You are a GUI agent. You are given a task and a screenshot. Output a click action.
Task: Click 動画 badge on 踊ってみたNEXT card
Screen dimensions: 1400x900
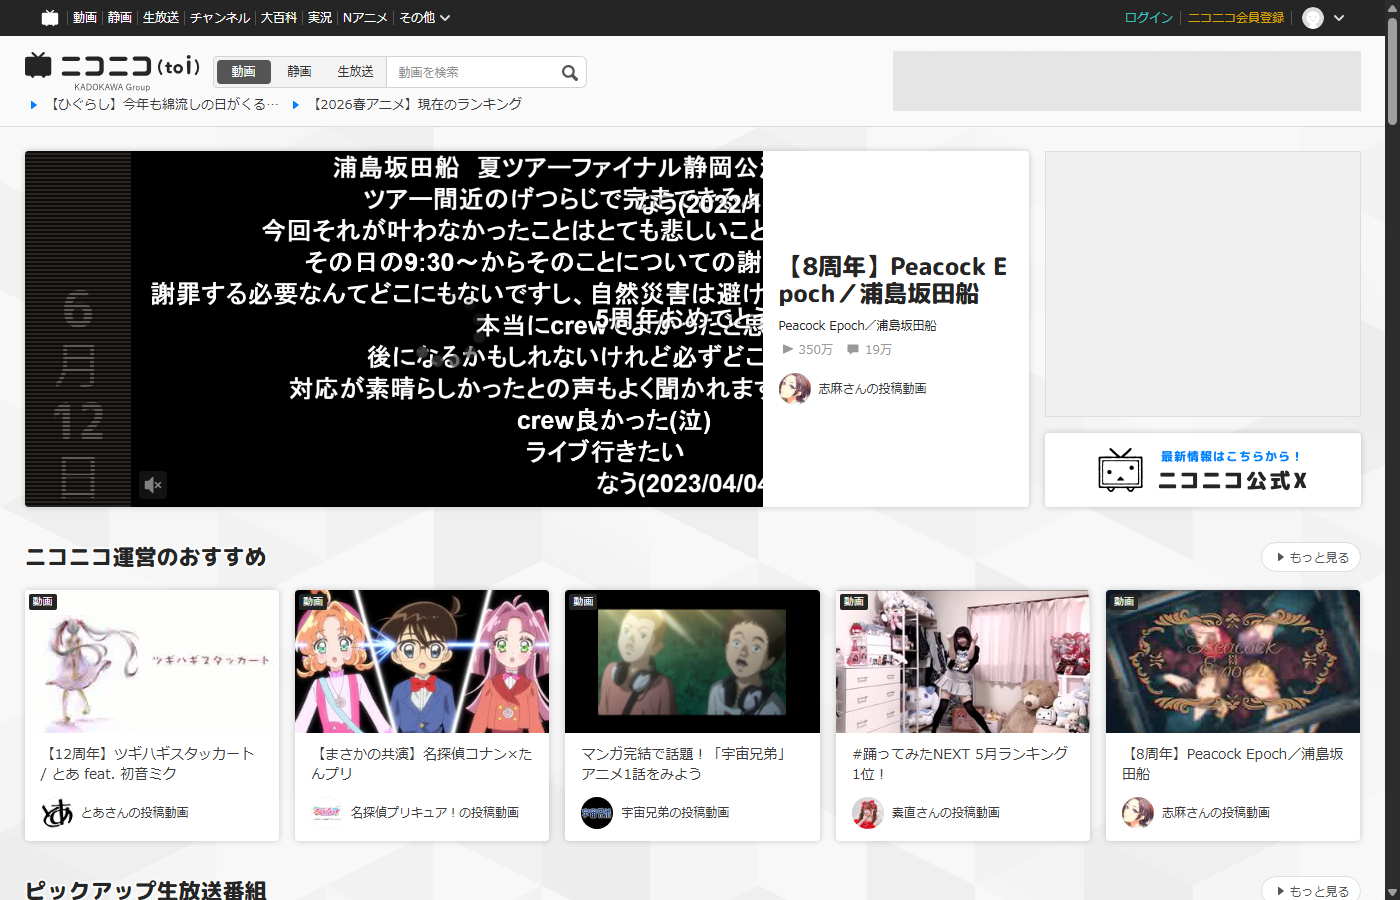pyautogui.click(x=854, y=601)
